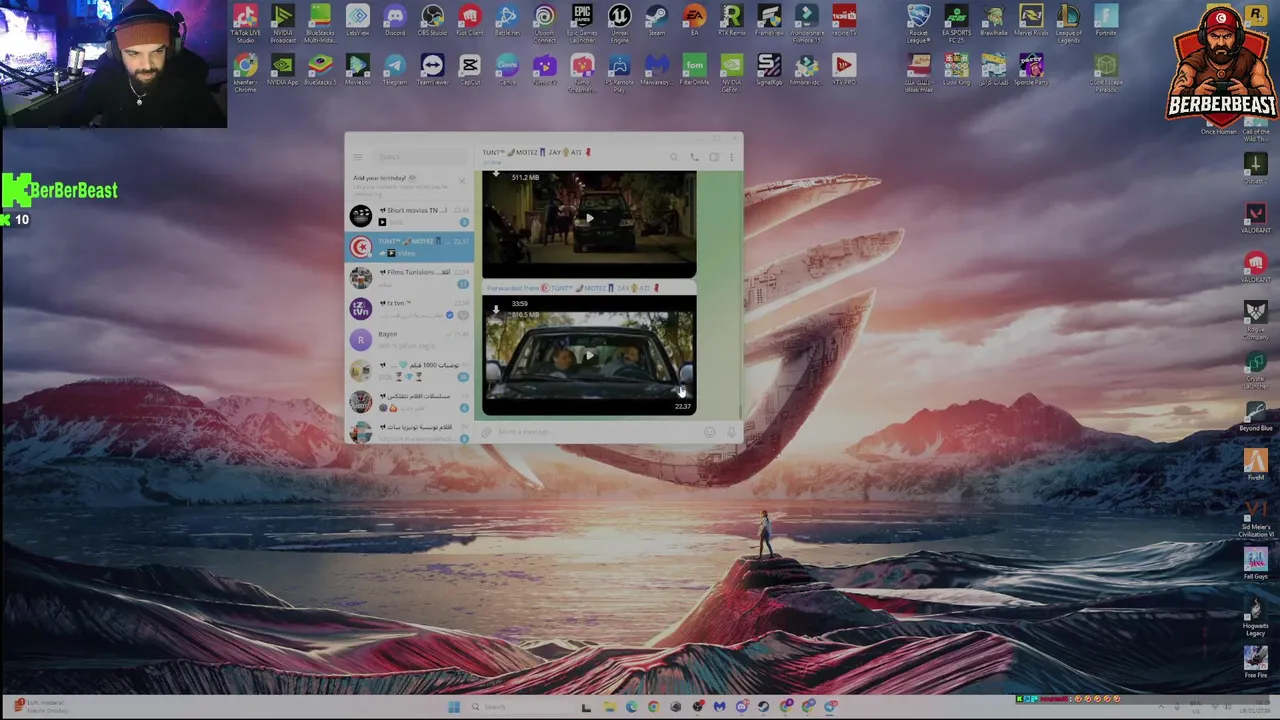Open PS Remote Play desktop shortcut

[619, 73]
